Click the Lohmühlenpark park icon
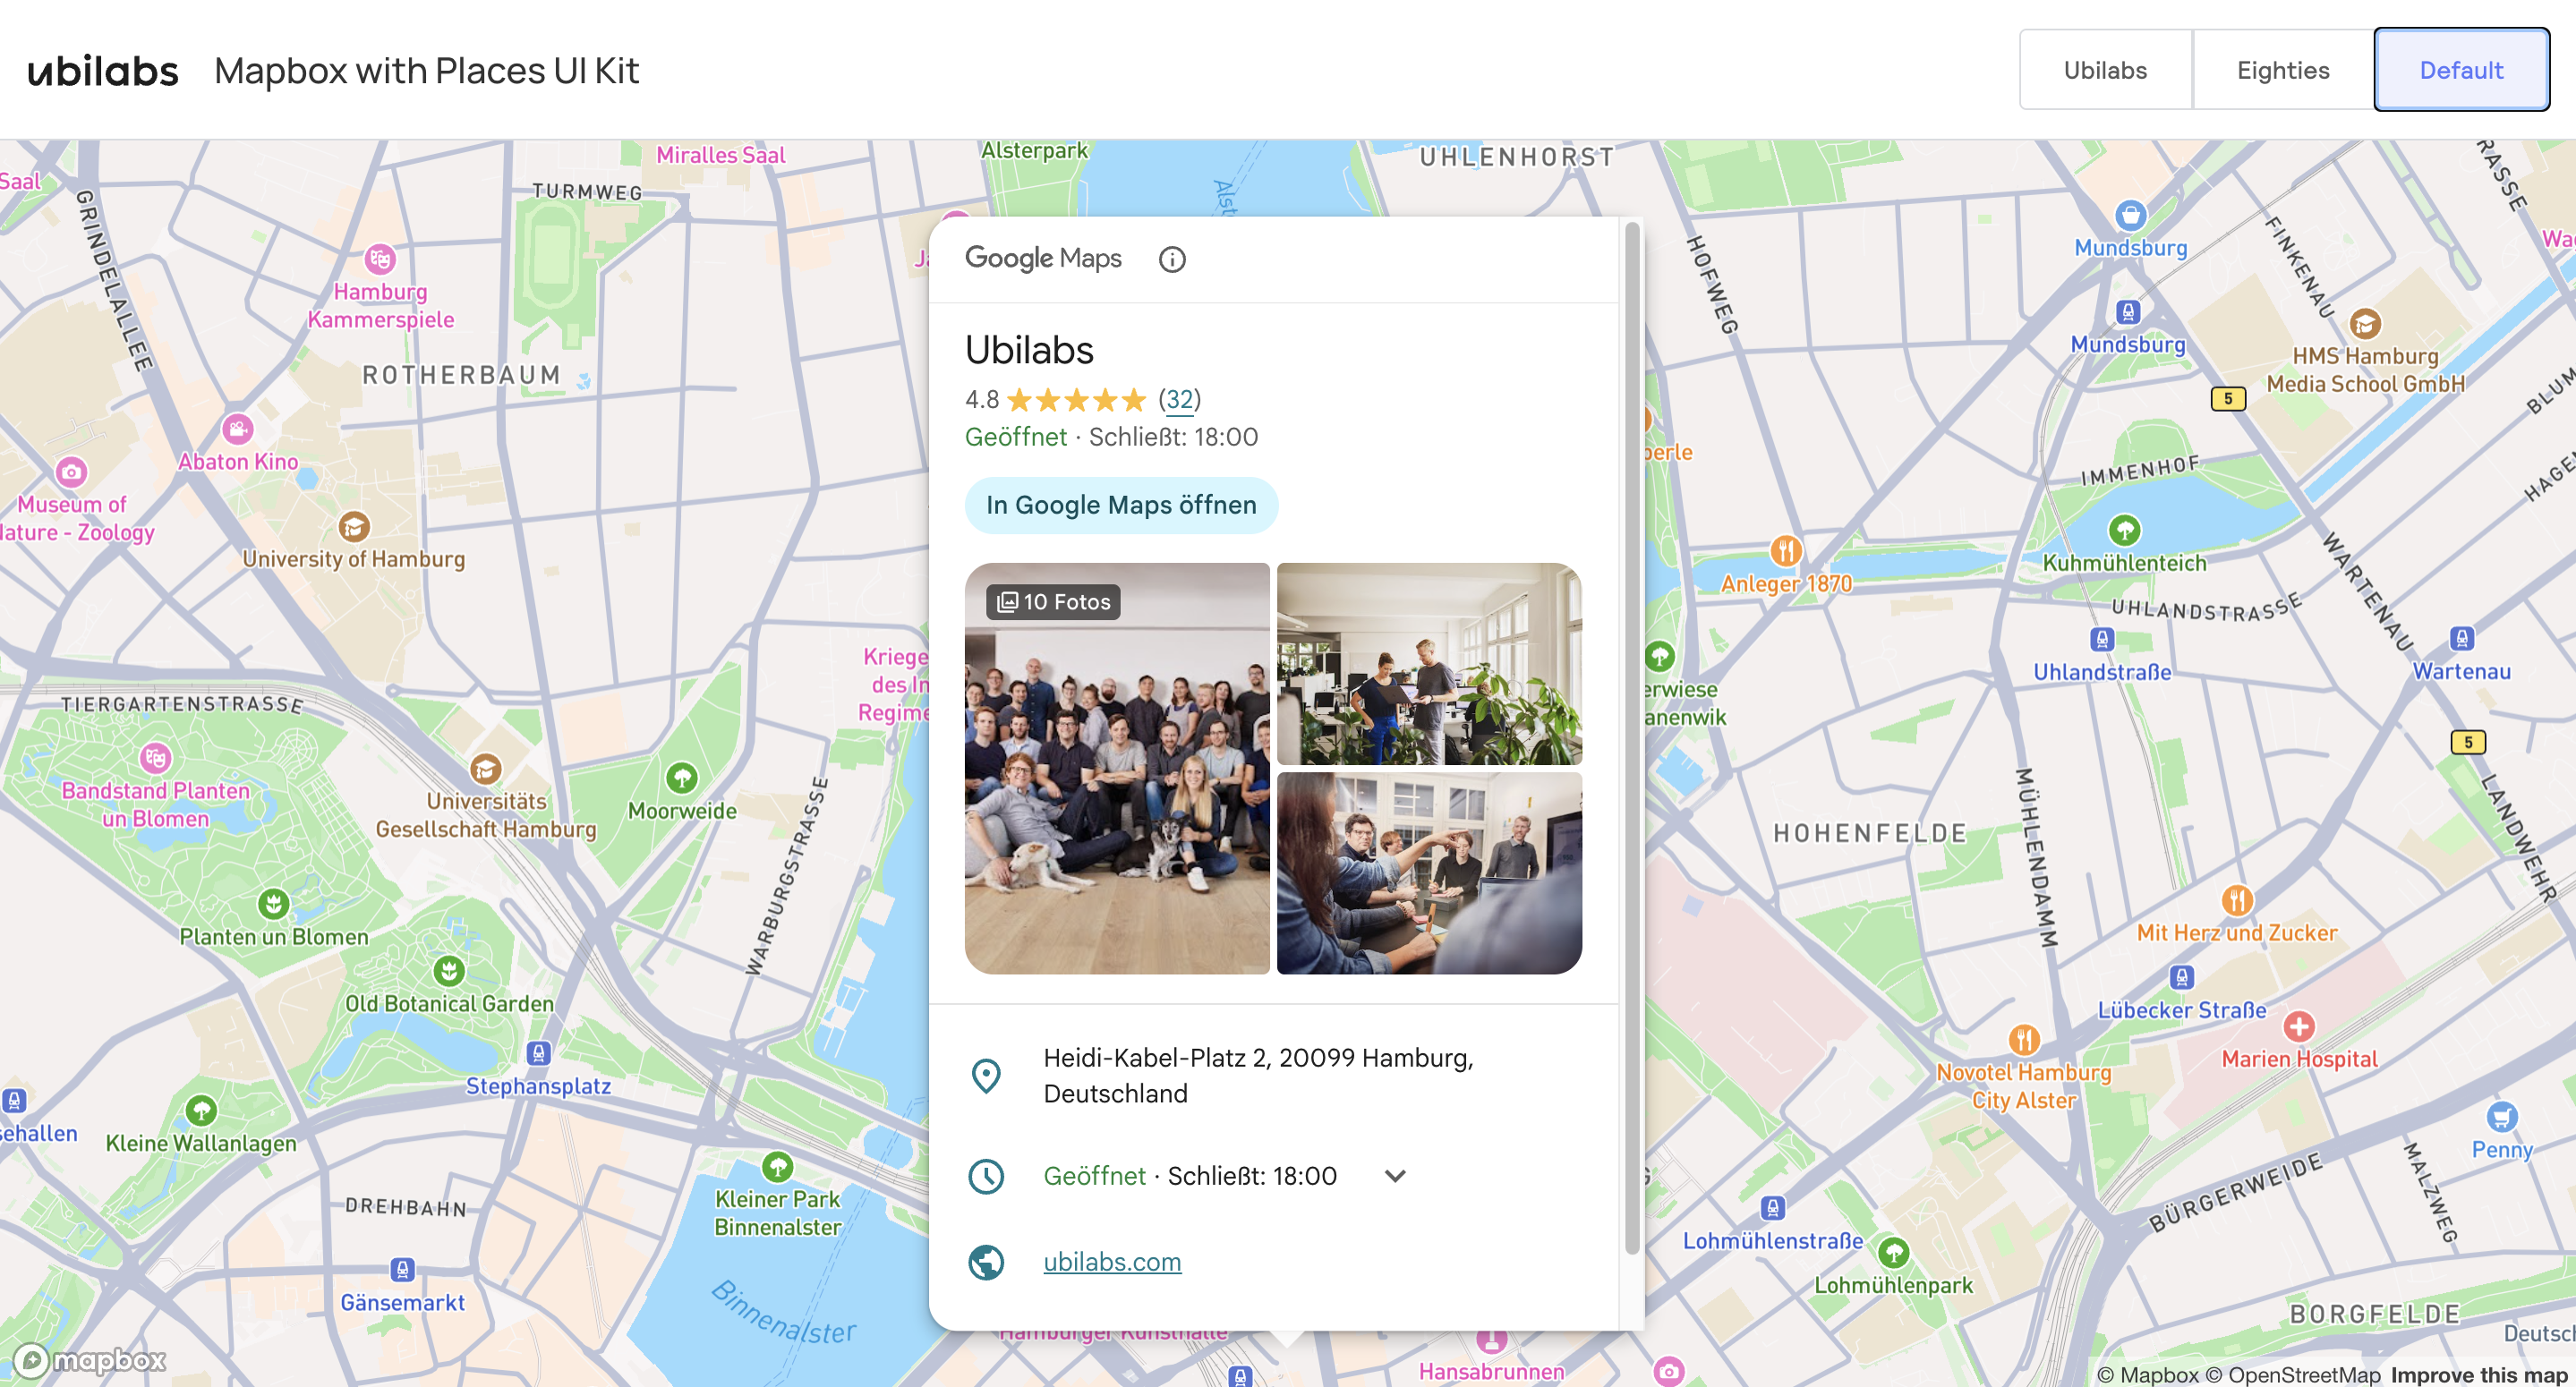This screenshot has width=2576, height=1387. 1894,1252
